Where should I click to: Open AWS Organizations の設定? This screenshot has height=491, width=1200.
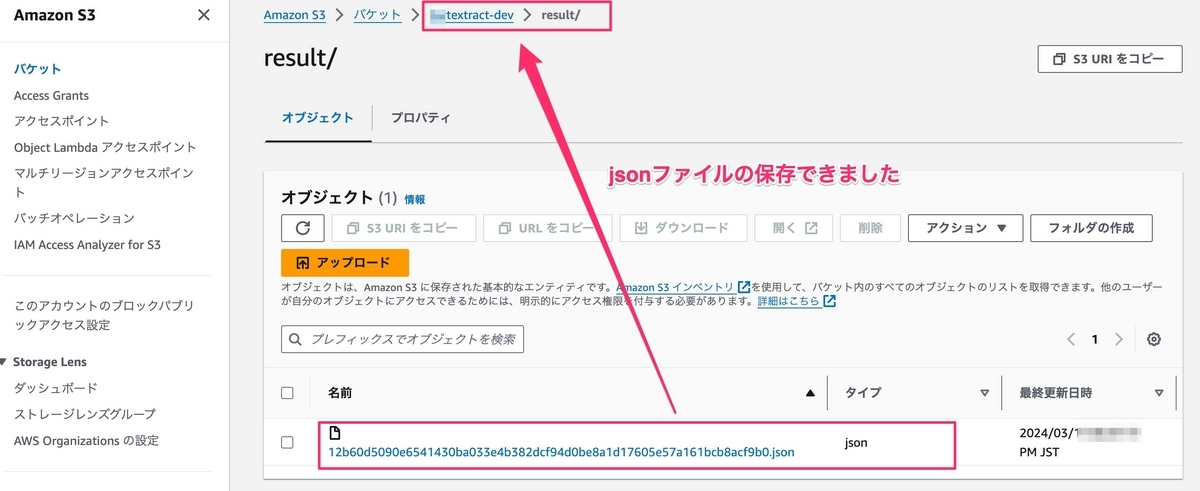(x=86, y=440)
